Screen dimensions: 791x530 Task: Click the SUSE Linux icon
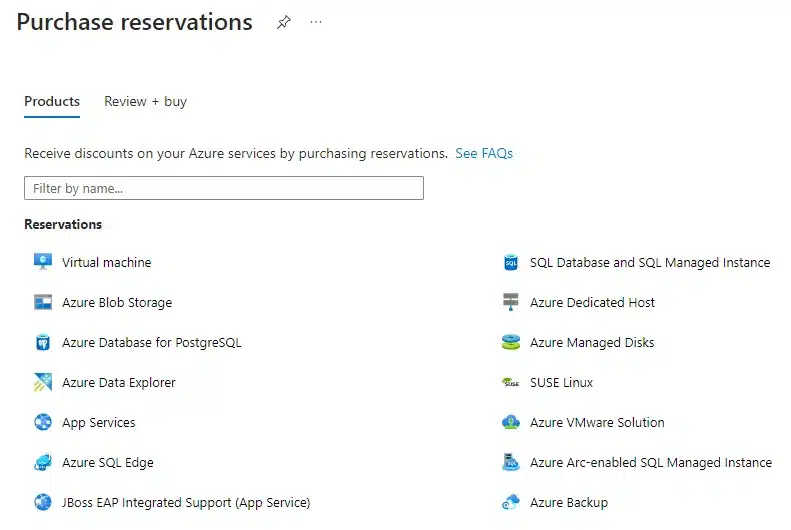tap(511, 383)
